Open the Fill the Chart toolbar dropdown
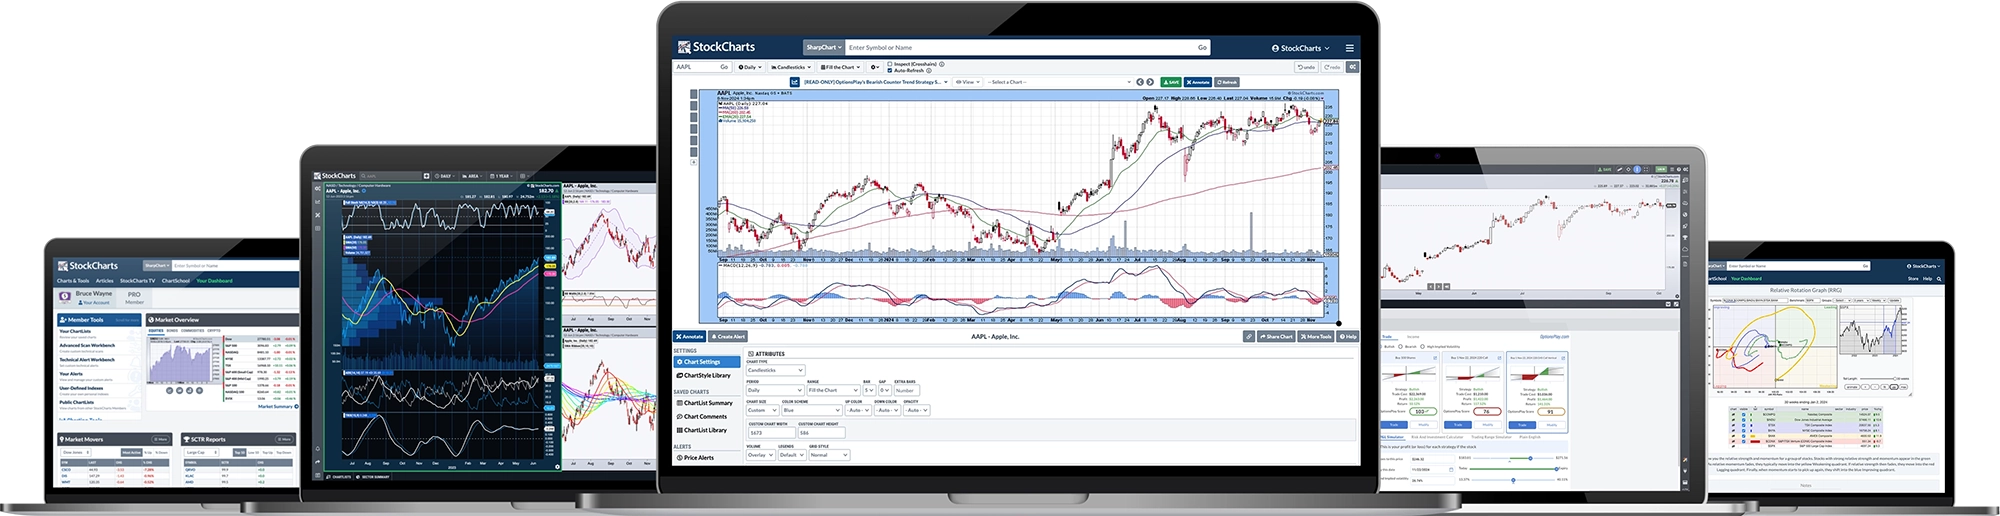This screenshot has height=516, width=2000. 840,67
